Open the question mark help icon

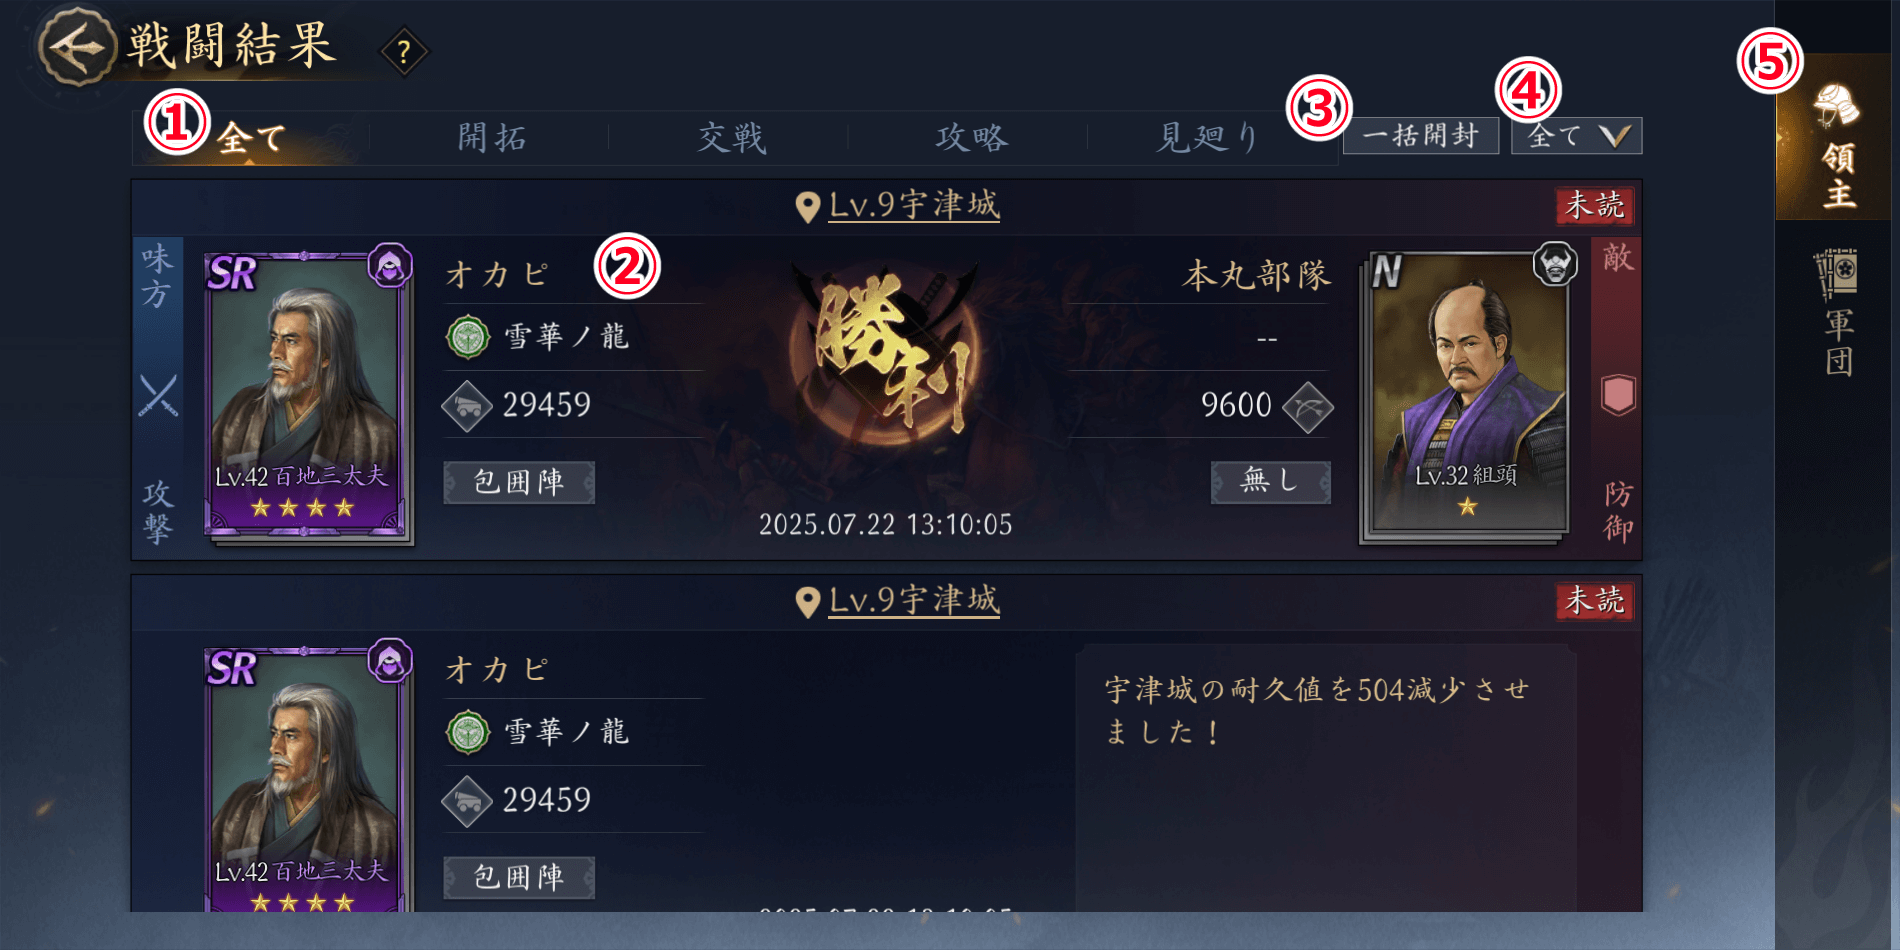click(x=404, y=52)
